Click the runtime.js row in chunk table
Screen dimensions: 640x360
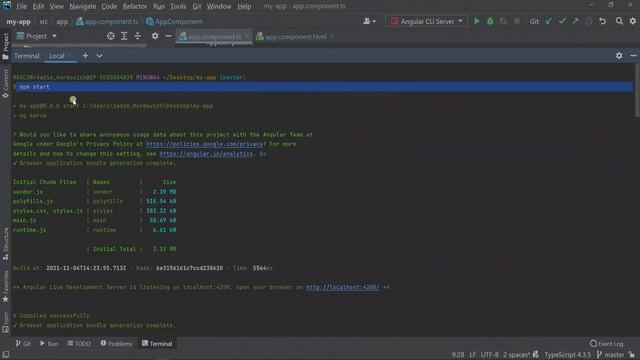(94, 230)
